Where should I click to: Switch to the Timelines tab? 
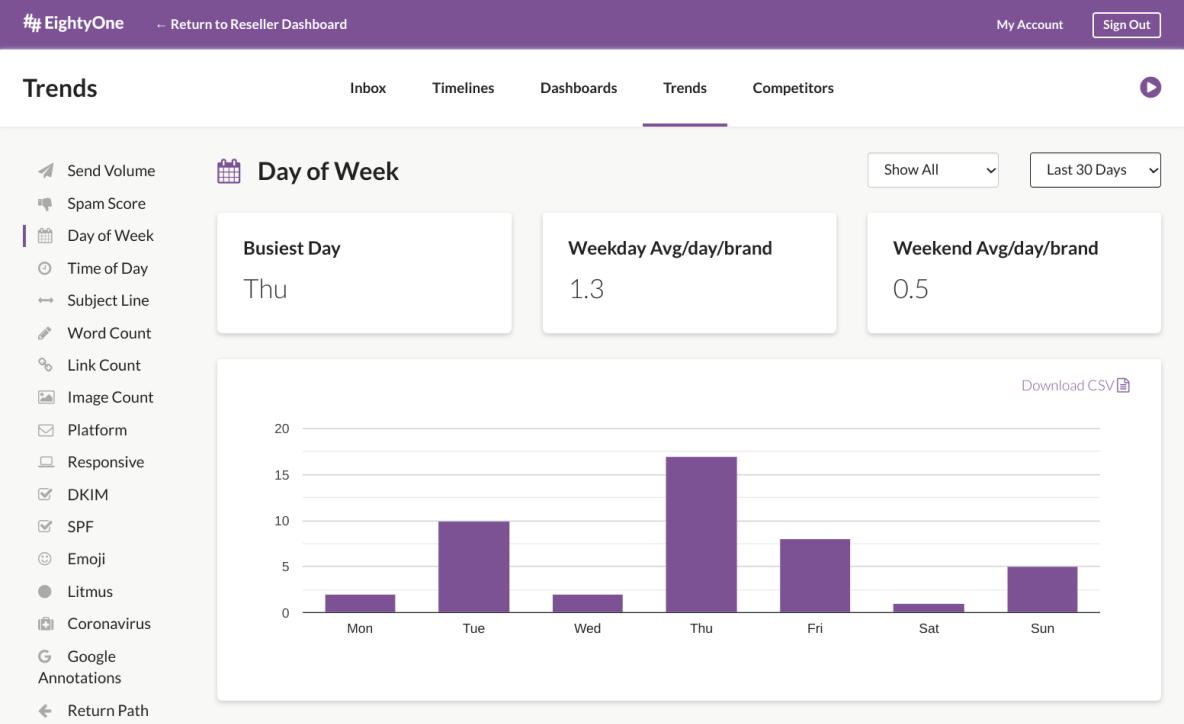pos(463,88)
